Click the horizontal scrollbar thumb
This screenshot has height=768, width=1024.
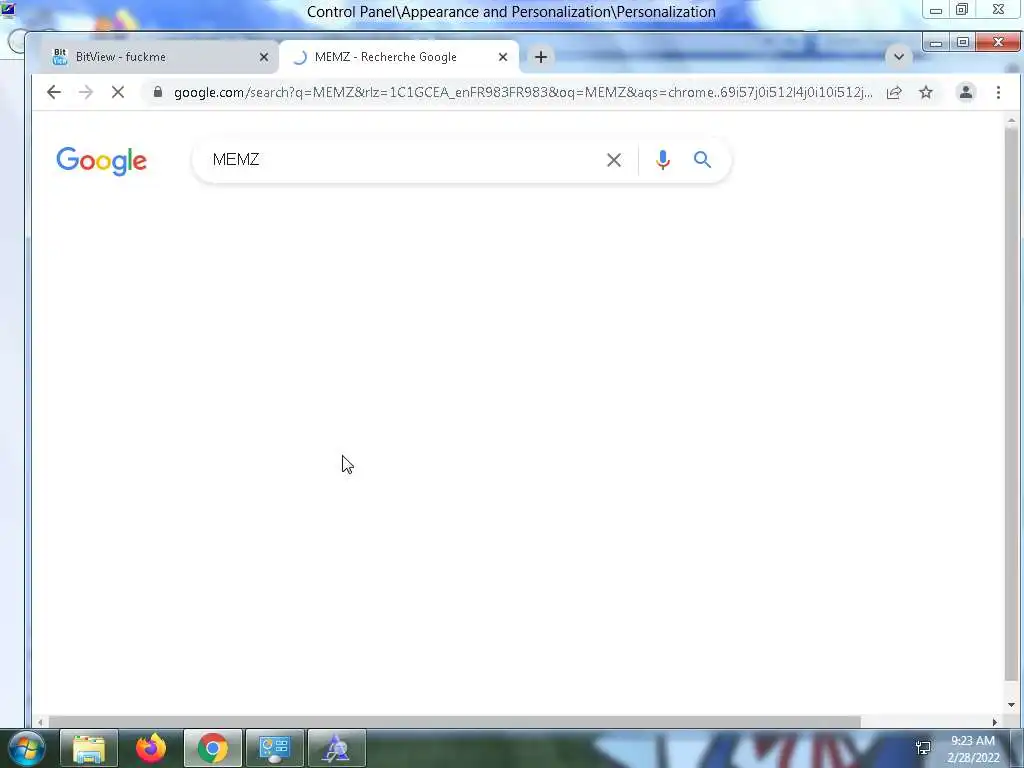tap(455, 722)
